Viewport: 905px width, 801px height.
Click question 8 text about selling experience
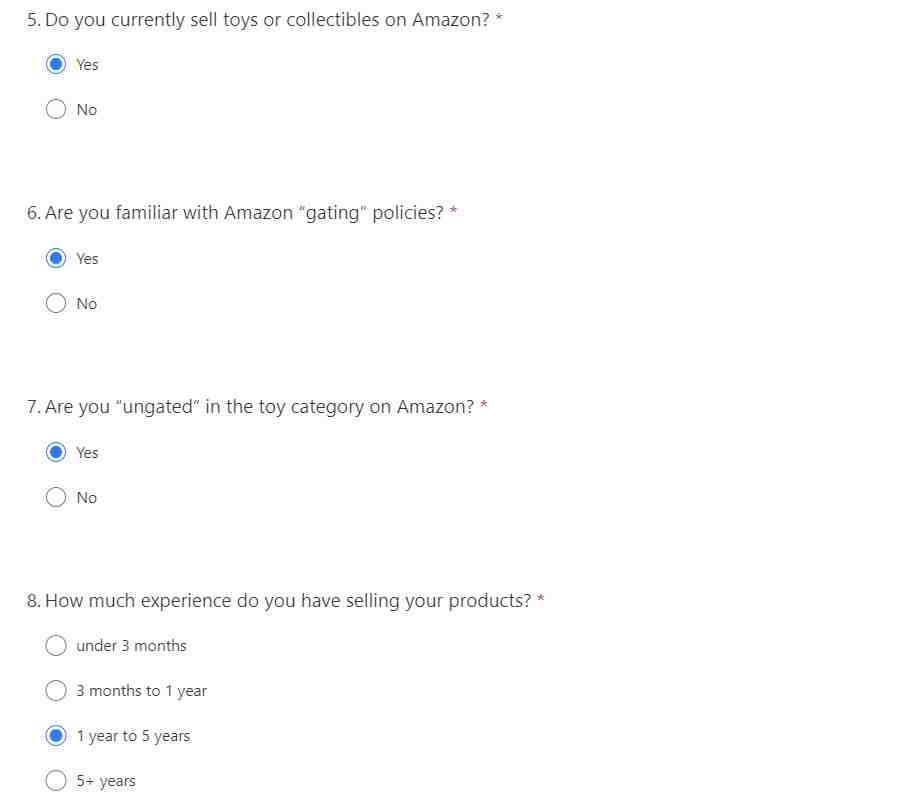click(279, 601)
